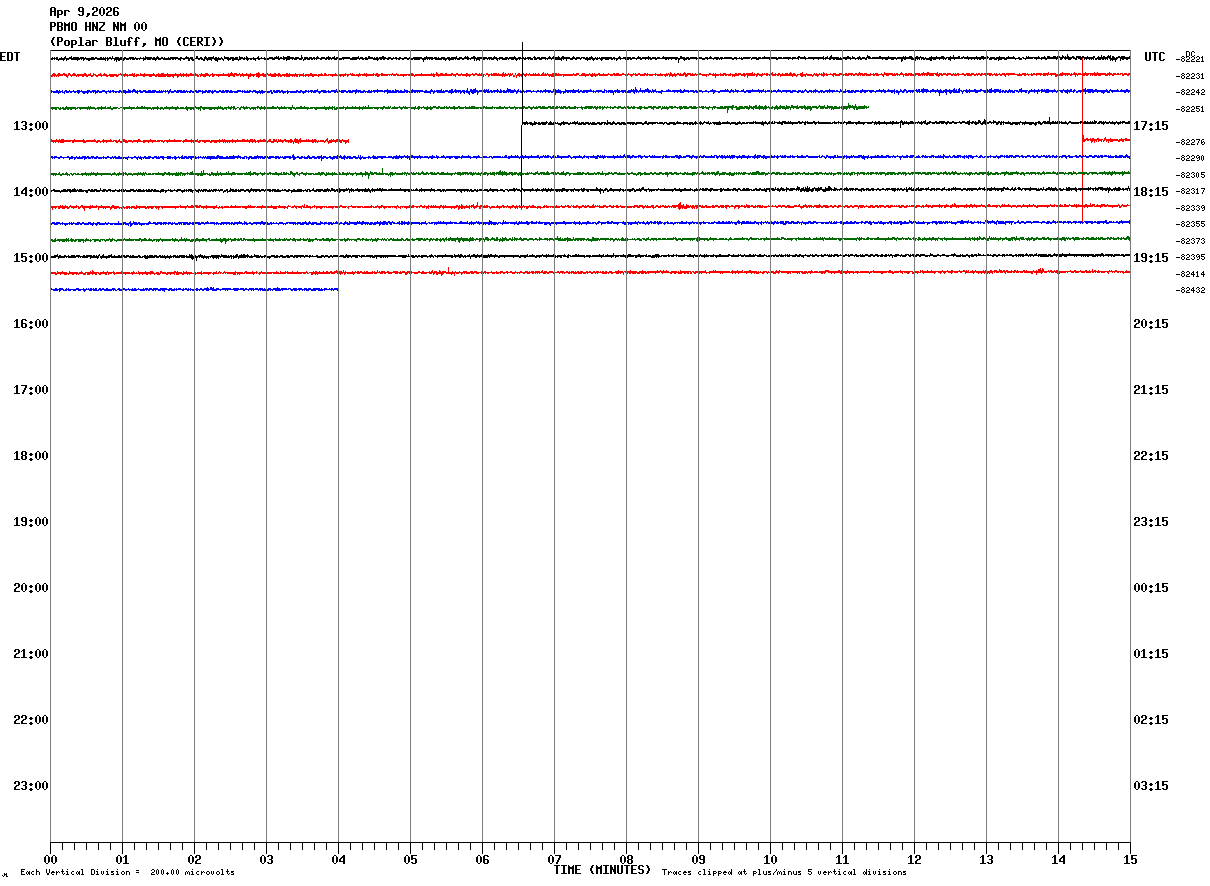This screenshot has width=1210, height=886.
Task: Click minute tick label 15
Action: click(1130, 860)
